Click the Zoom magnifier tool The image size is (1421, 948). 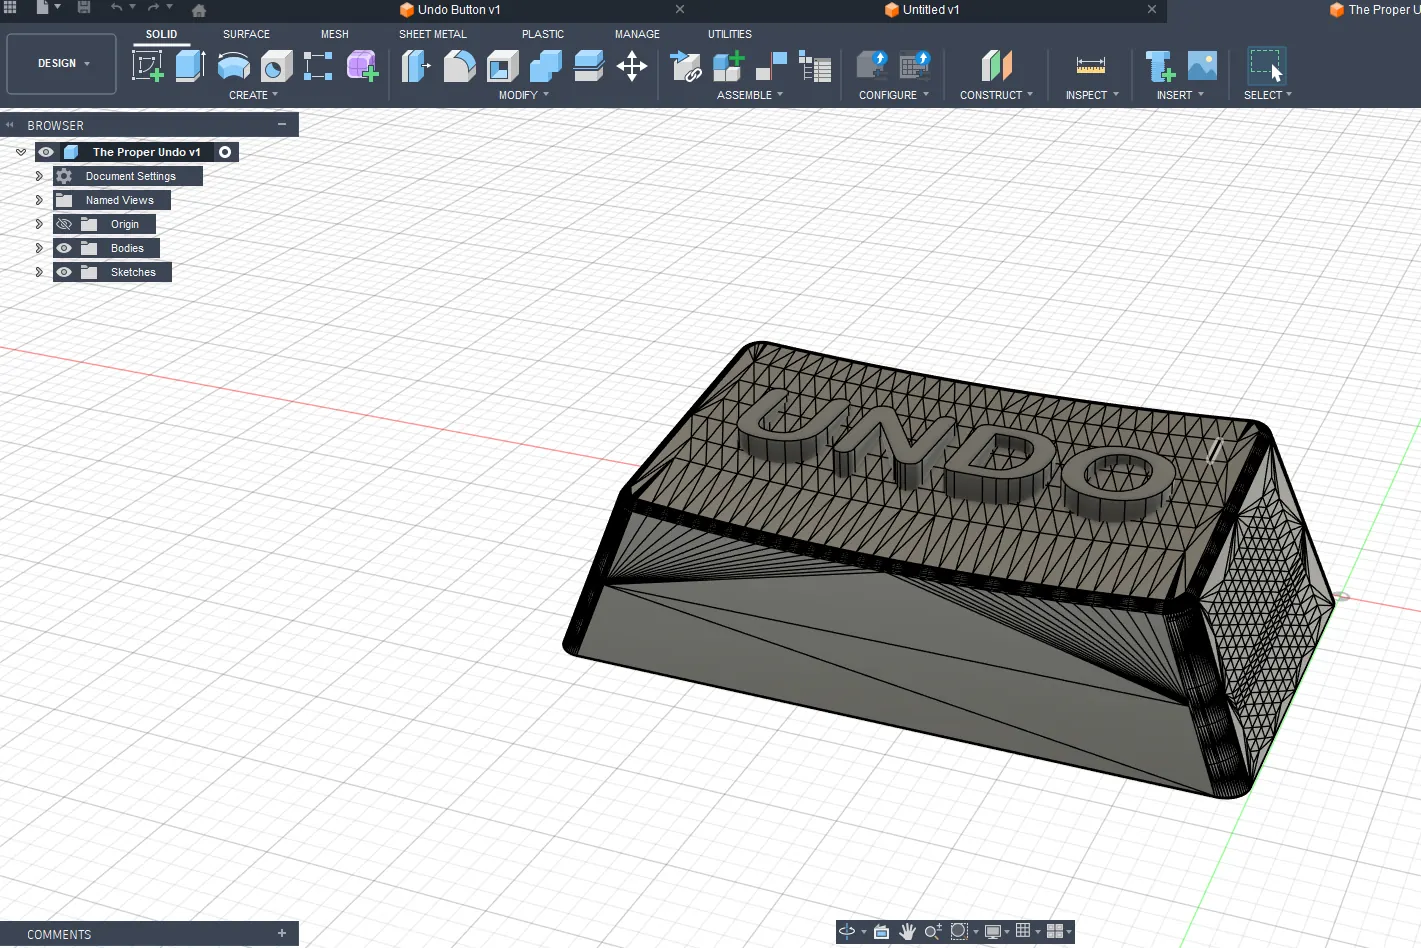[933, 931]
